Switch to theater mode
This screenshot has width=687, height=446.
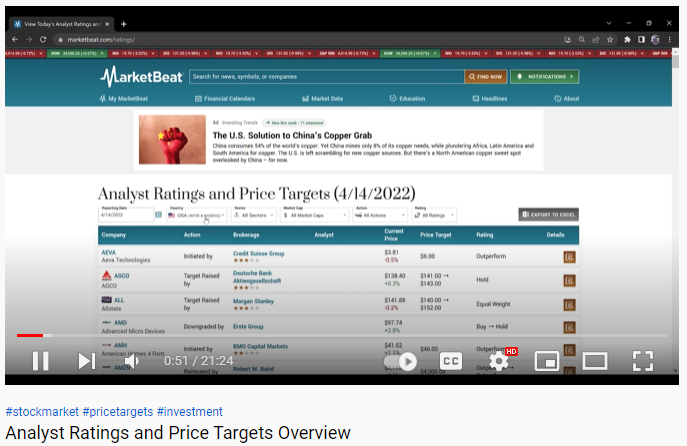[x=595, y=361]
